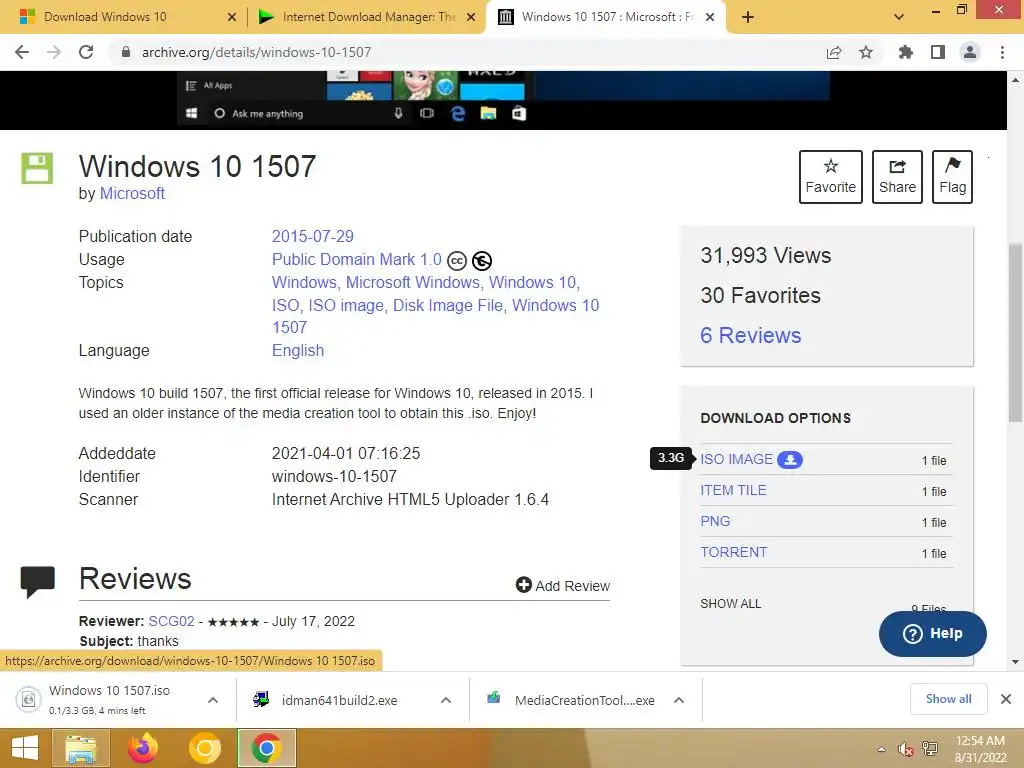
Task: Close the Download Windows 10 tab
Action: point(232,17)
